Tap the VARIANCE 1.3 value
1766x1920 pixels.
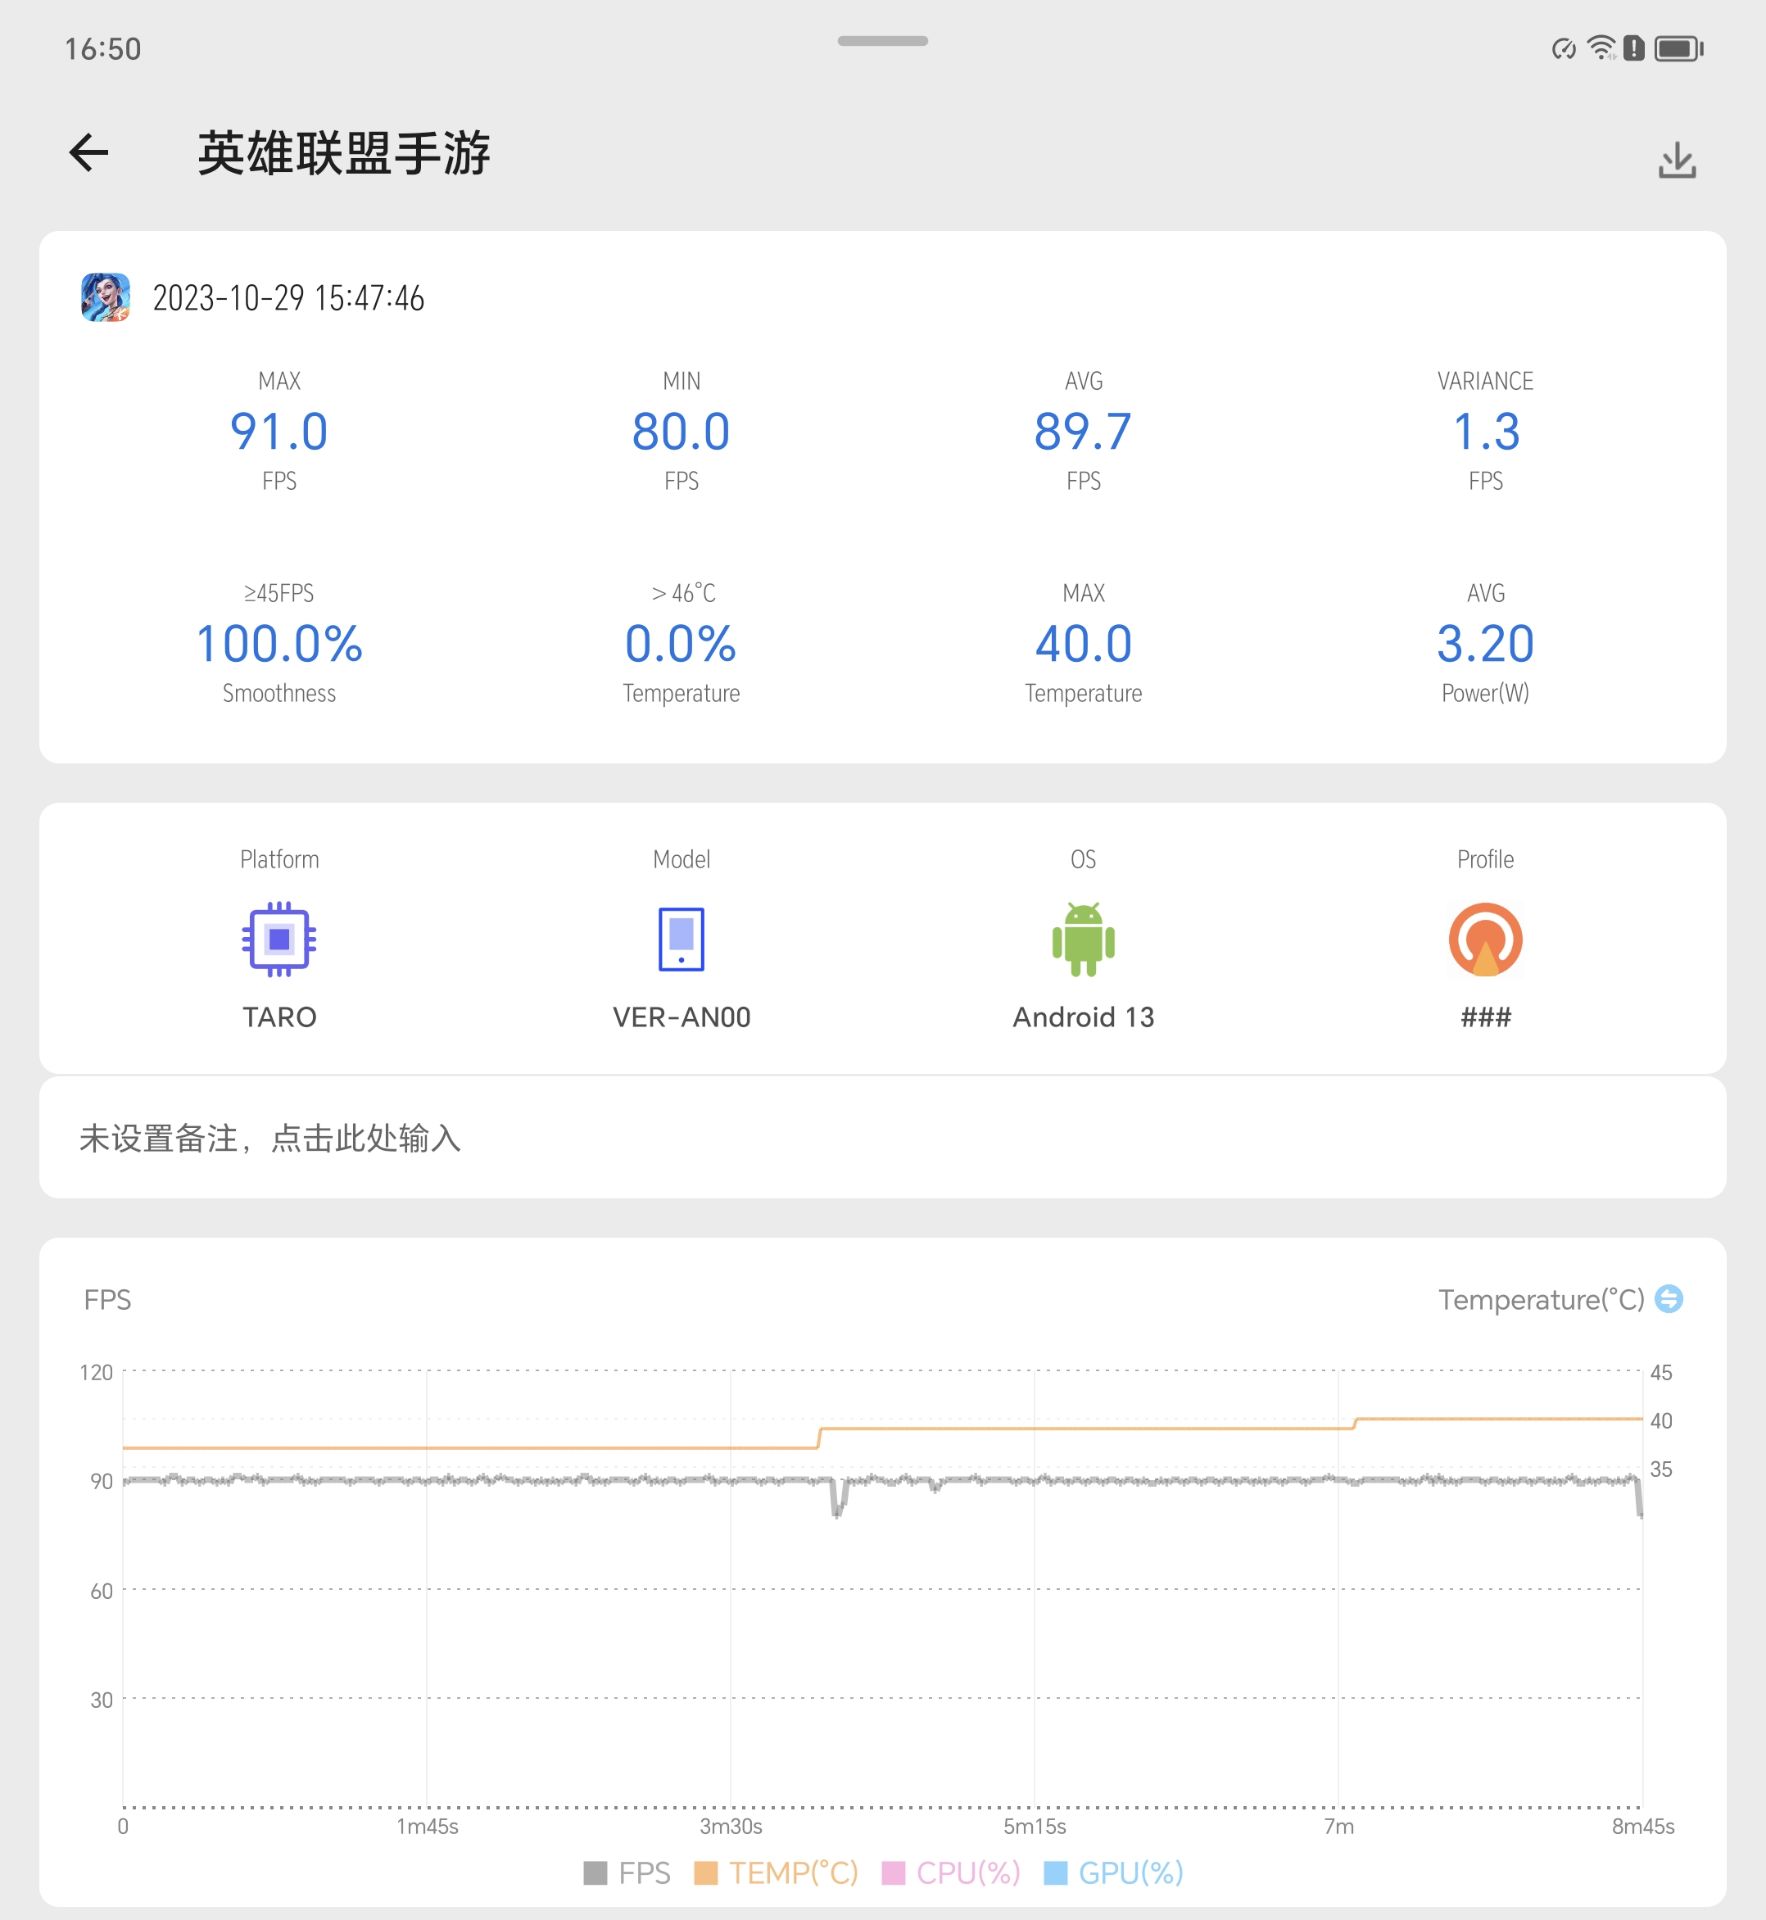[1485, 432]
